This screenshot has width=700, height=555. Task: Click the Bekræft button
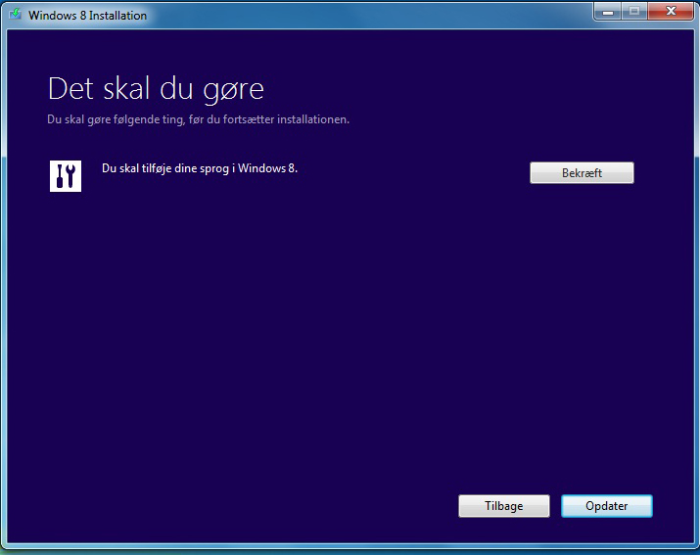coord(582,173)
